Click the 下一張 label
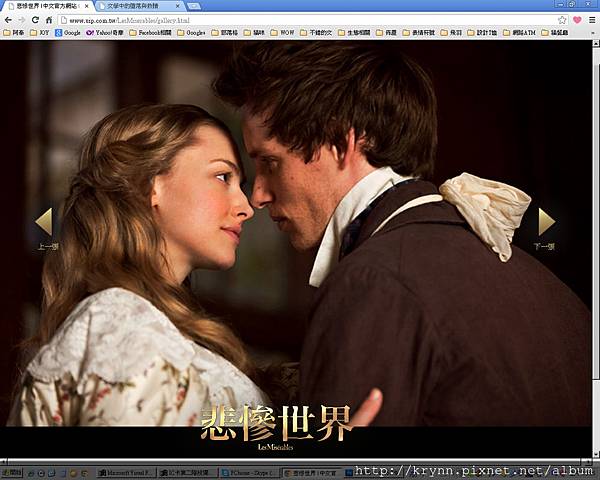 (544, 247)
